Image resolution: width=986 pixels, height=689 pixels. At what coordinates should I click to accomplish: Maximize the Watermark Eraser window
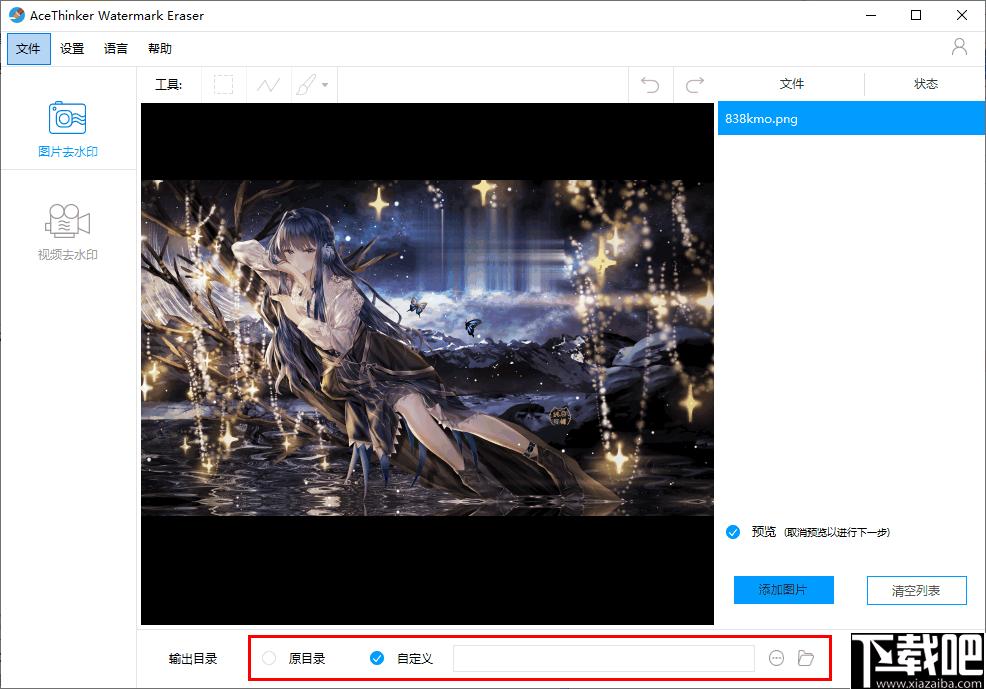click(916, 15)
